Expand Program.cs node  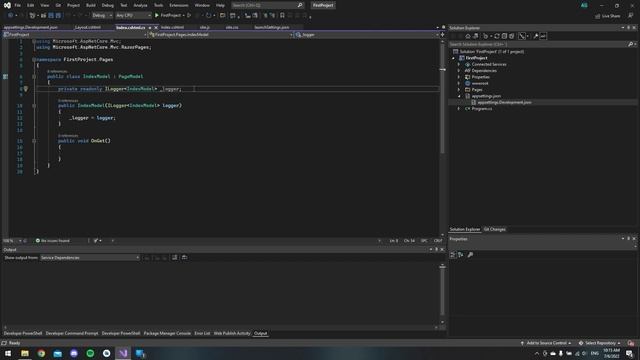click(459, 109)
